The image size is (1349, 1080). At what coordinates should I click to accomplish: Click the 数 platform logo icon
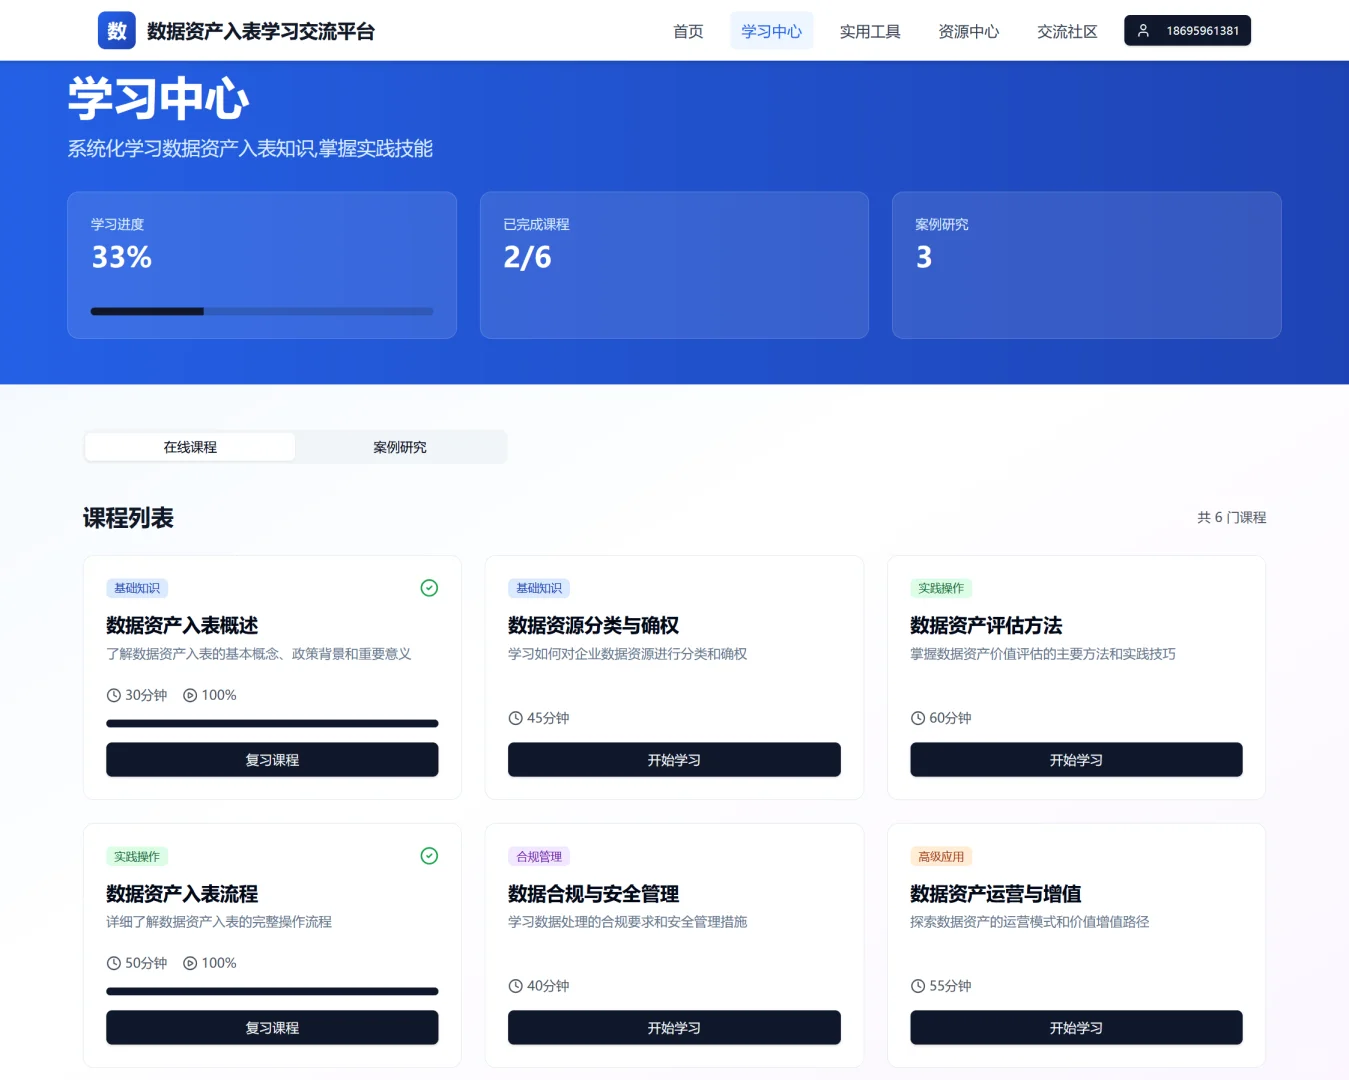pos(115,30)
